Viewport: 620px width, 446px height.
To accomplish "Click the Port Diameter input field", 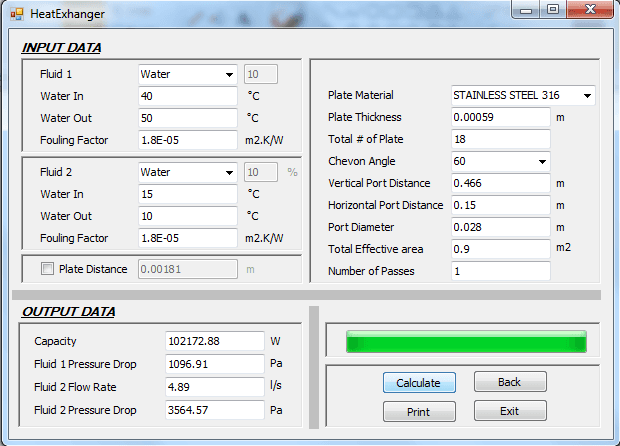I will 501,227.
